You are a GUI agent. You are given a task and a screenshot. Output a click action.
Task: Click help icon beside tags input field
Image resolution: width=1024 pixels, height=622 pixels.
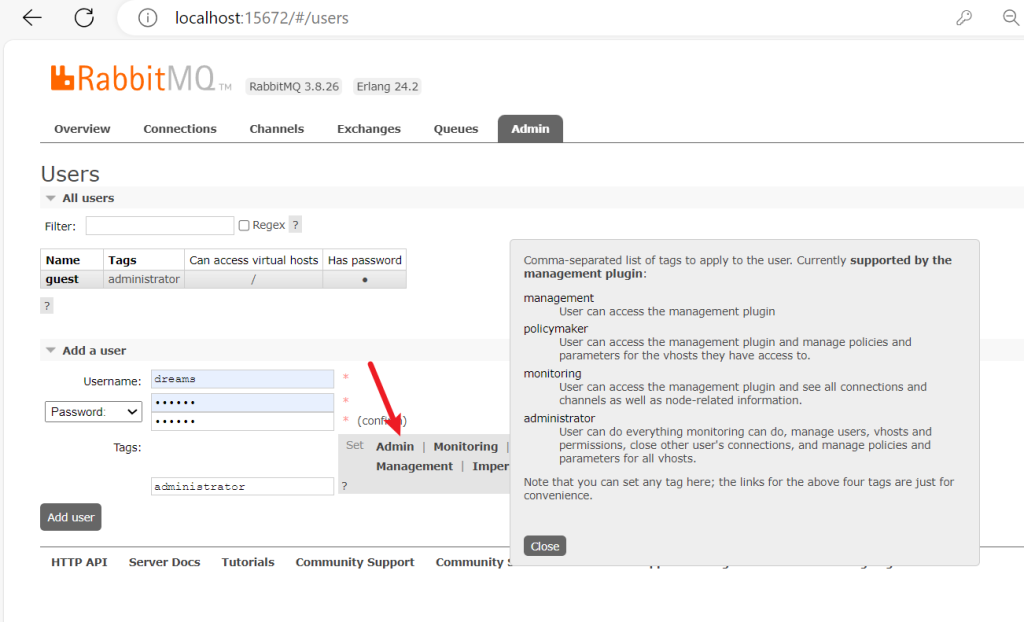coord(344,486)
